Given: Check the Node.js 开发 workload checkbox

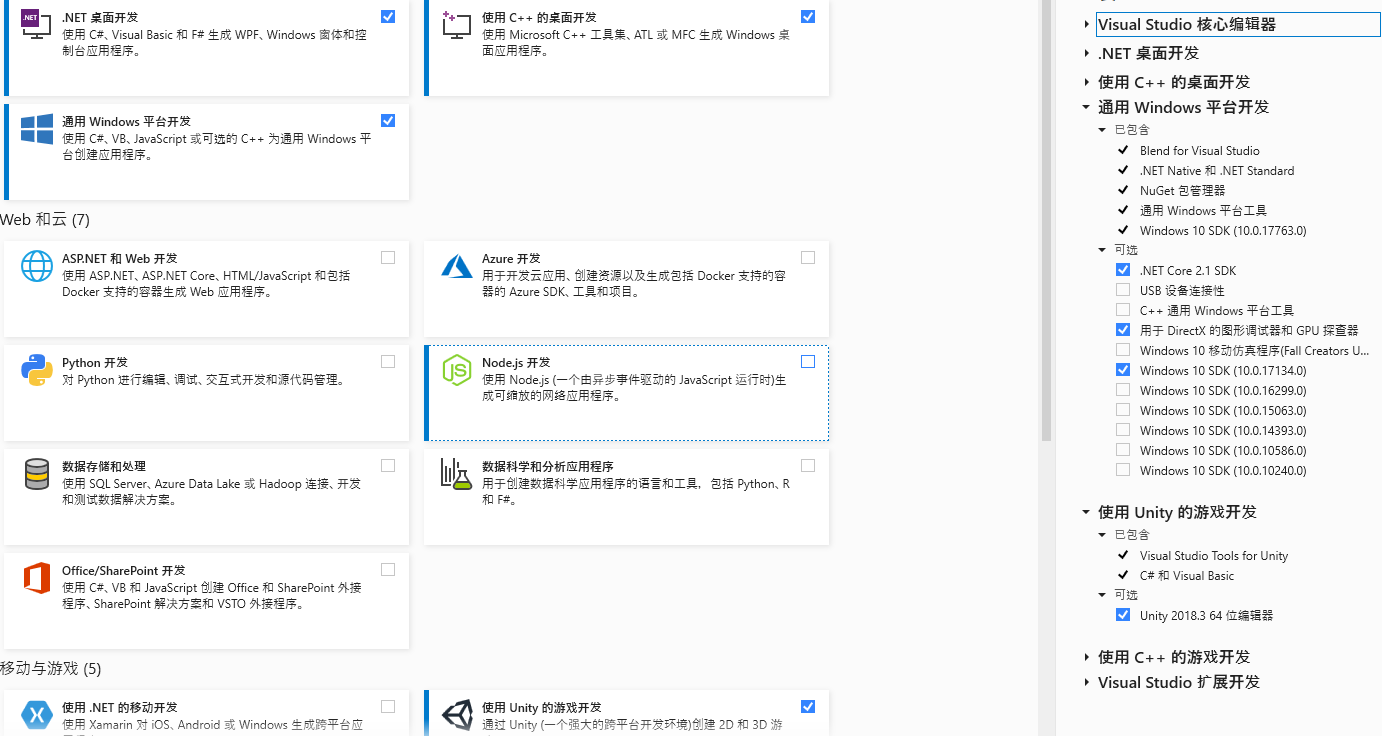Looking at the screenshot, I should click(808, 362).
